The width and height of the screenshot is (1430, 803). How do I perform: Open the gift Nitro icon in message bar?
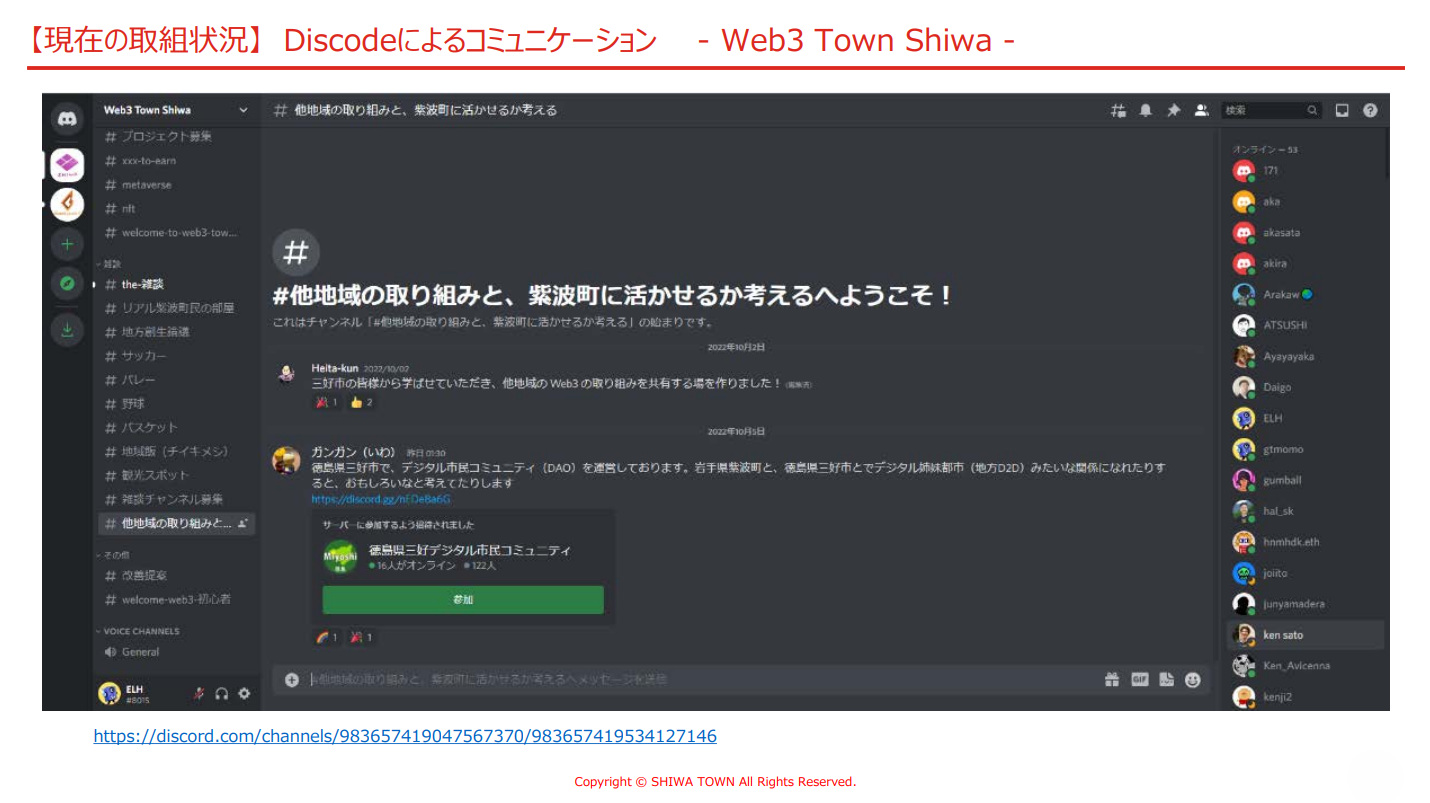1112,680
